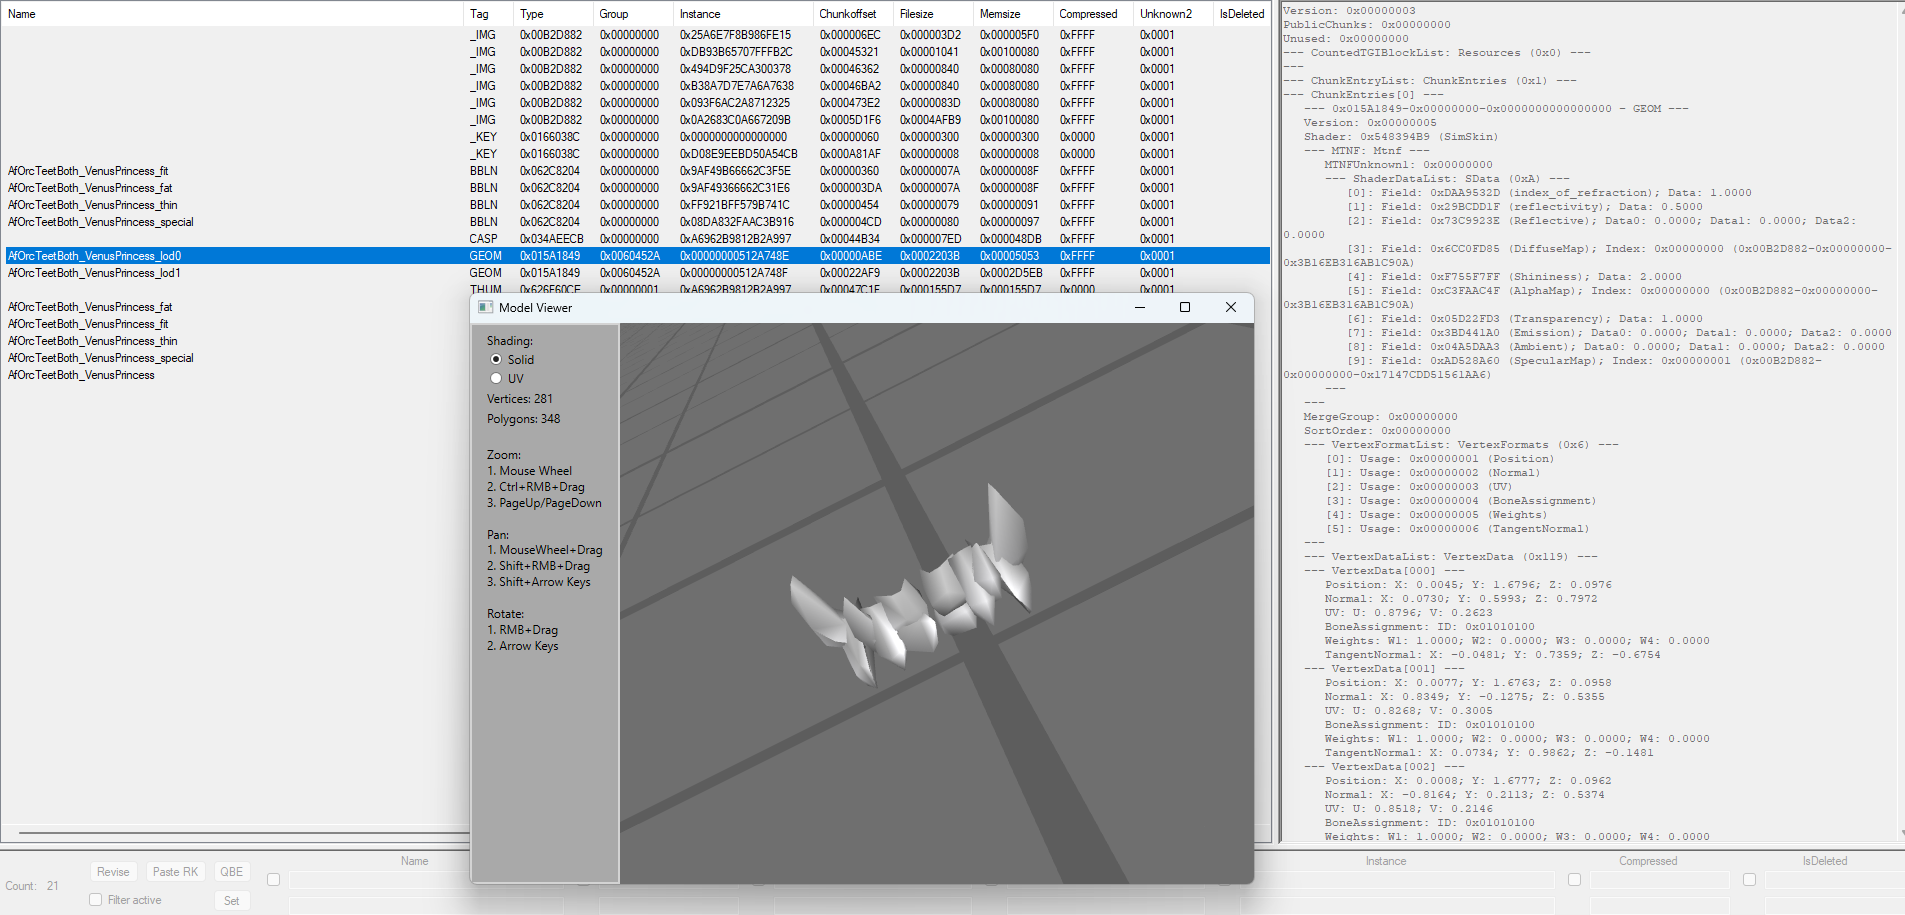This screenshot has height=915, width=1905.
Task: Sort the list by the Filesize column
Action: 915,13
